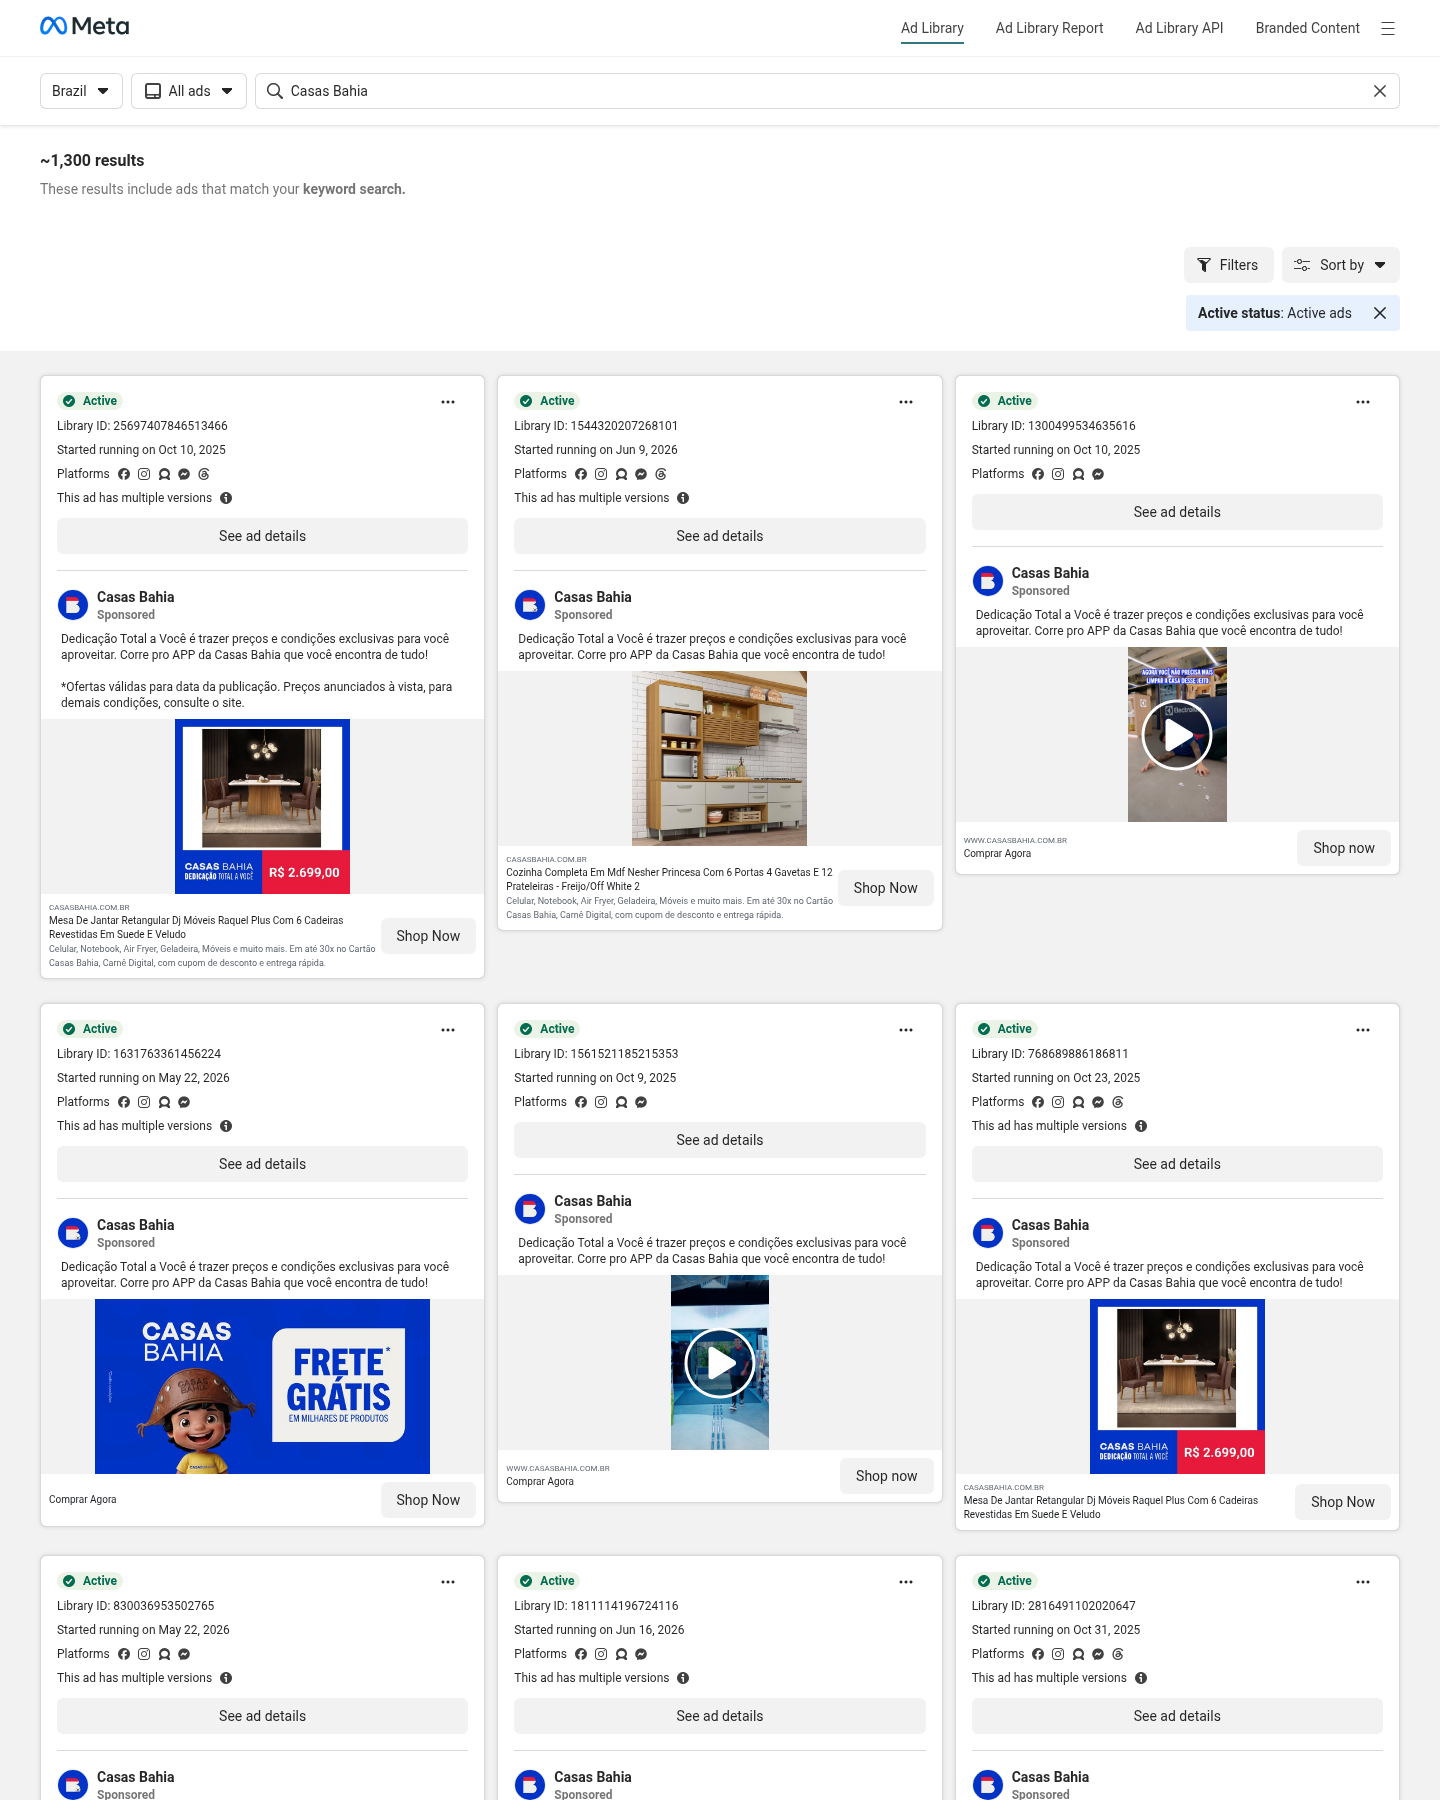Click Casas Bahia avatar in ad 1544320207268101
This screenshot has width=1440, height=1800.
[530, 605]
